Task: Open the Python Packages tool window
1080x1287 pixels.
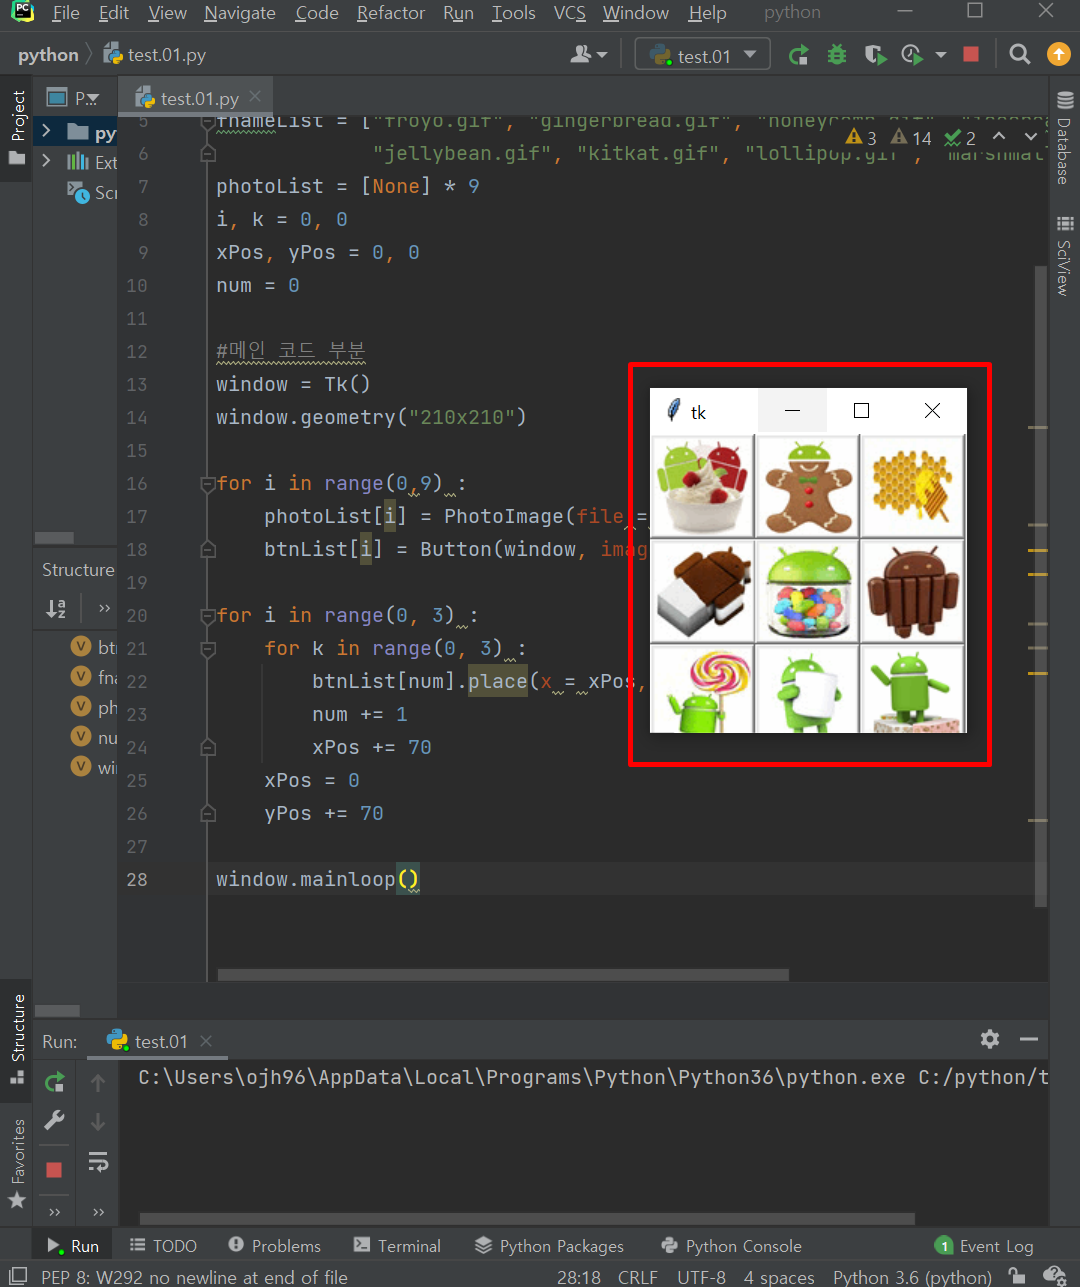Action: click(549, 1246)
